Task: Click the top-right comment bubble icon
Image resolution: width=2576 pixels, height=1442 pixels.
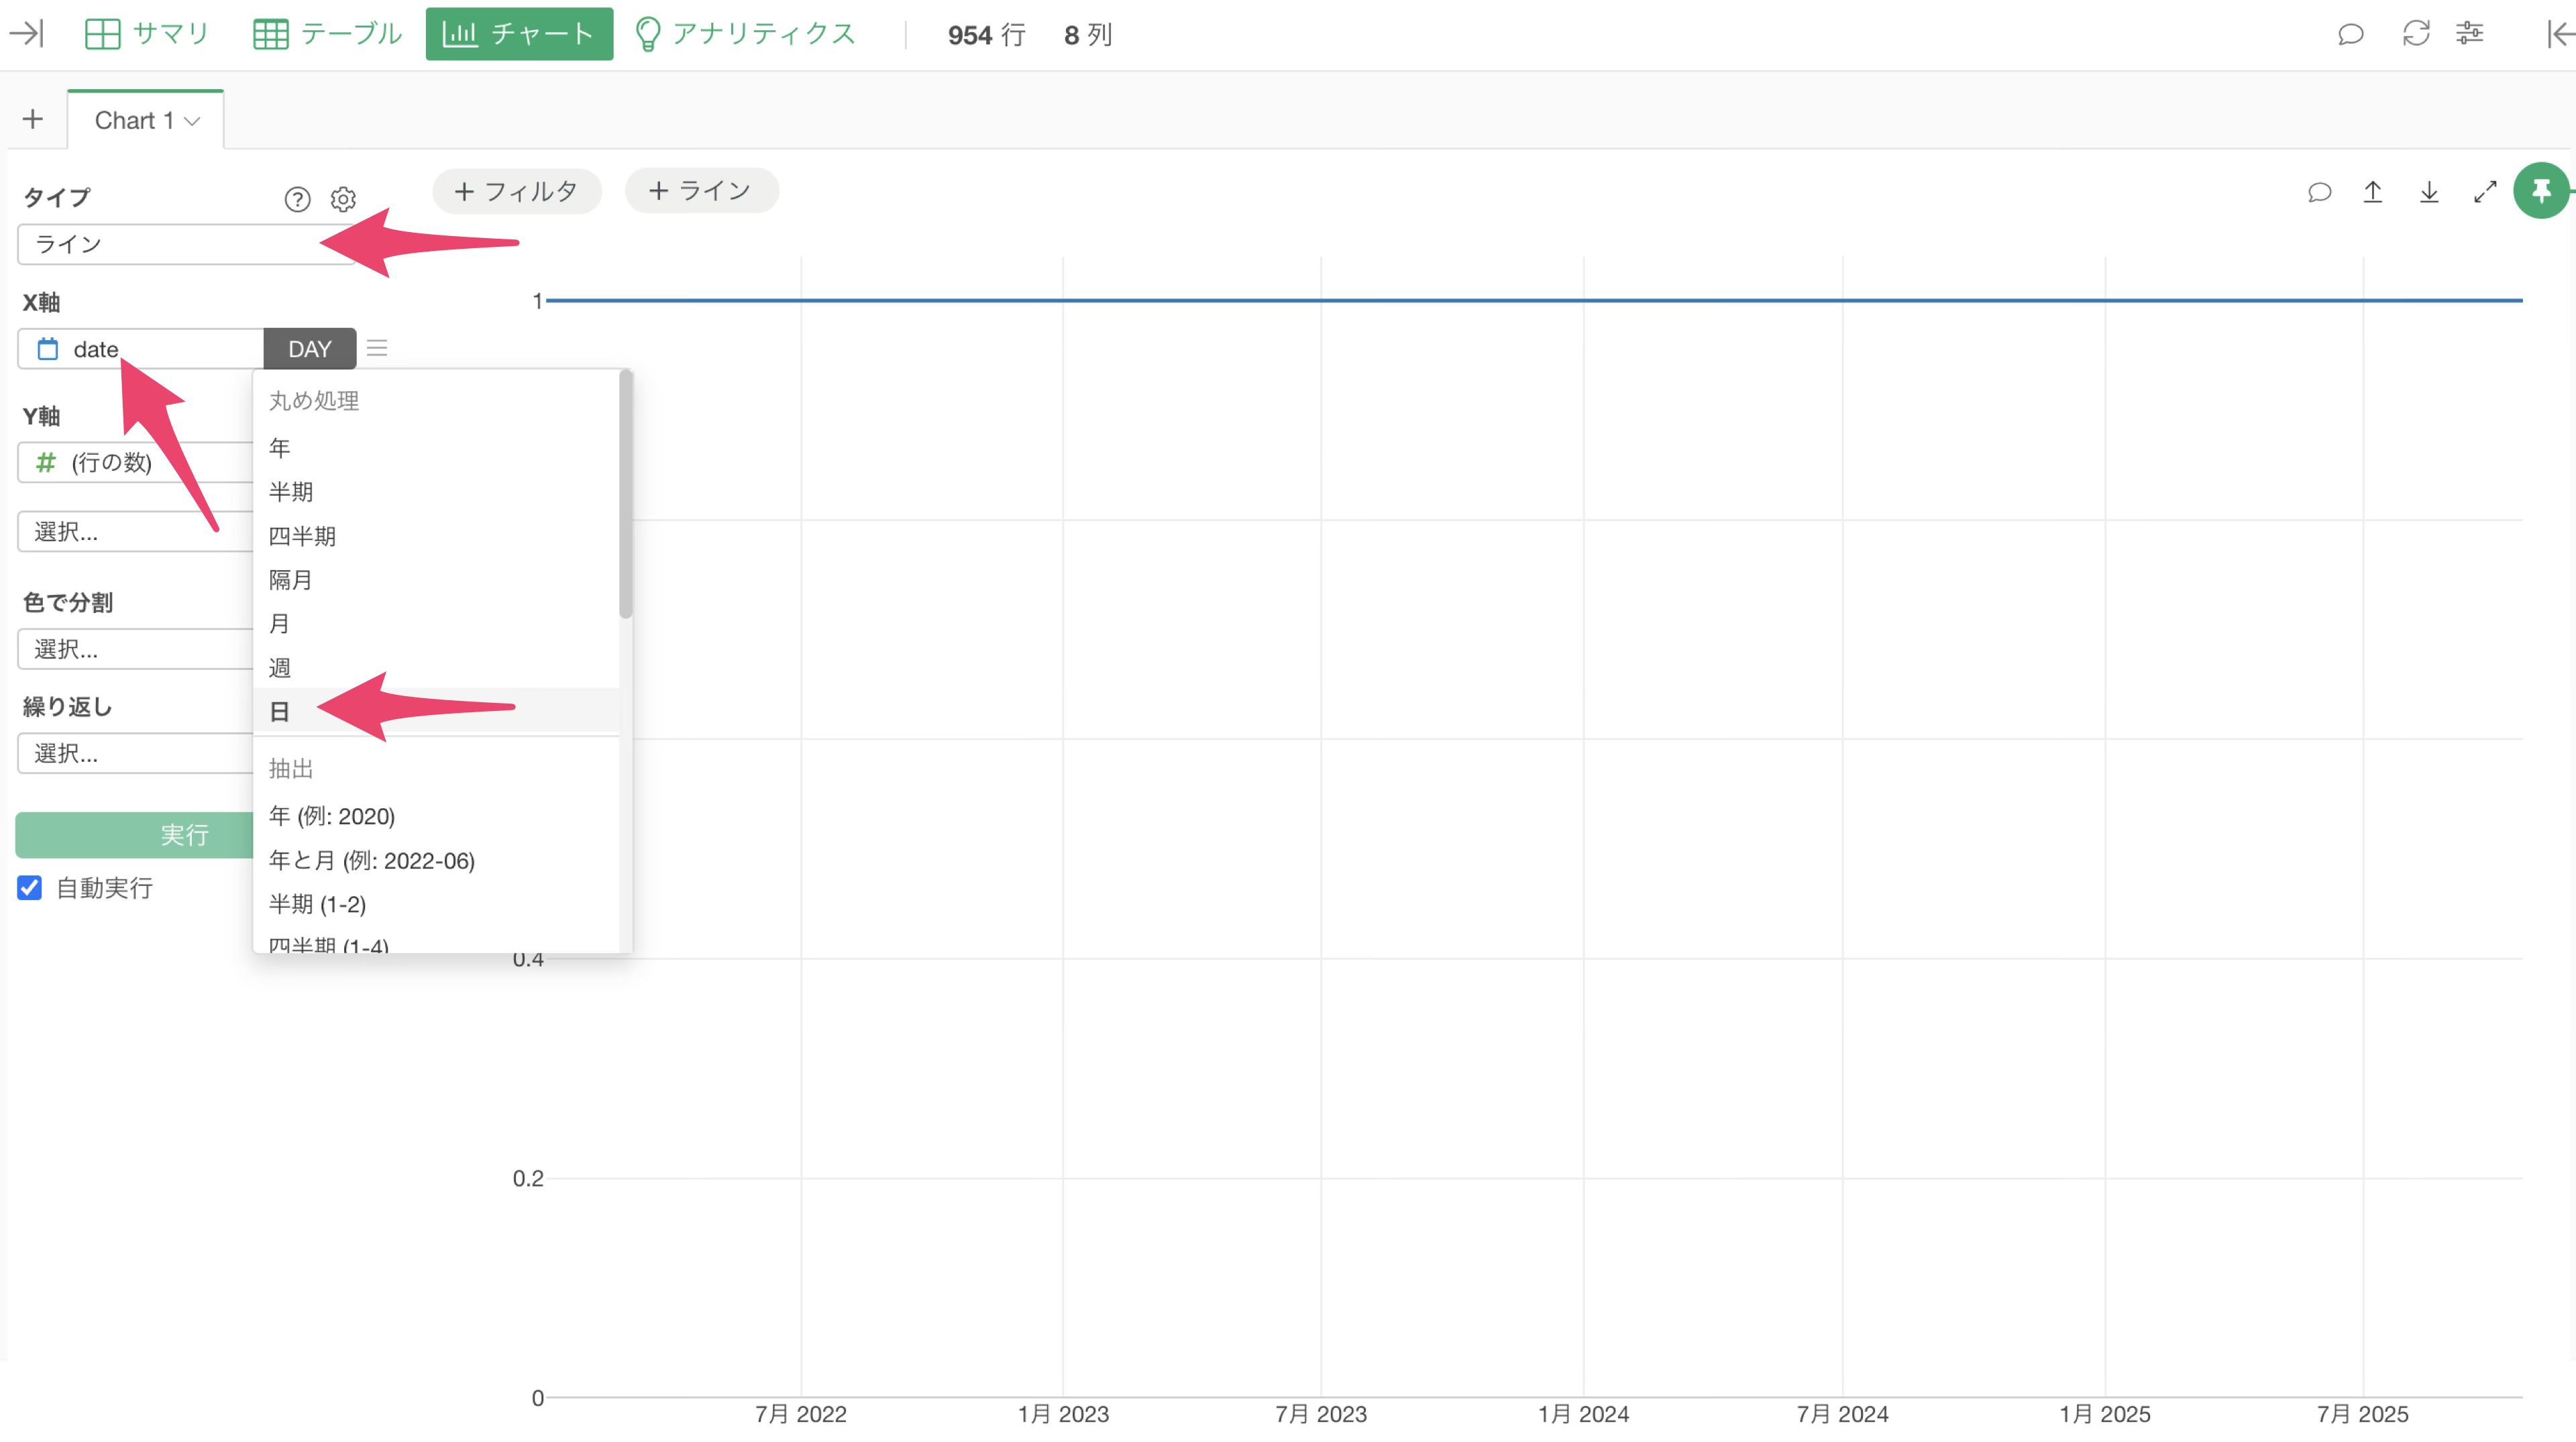Action: pyautogui.click(x=2350, y=34)
